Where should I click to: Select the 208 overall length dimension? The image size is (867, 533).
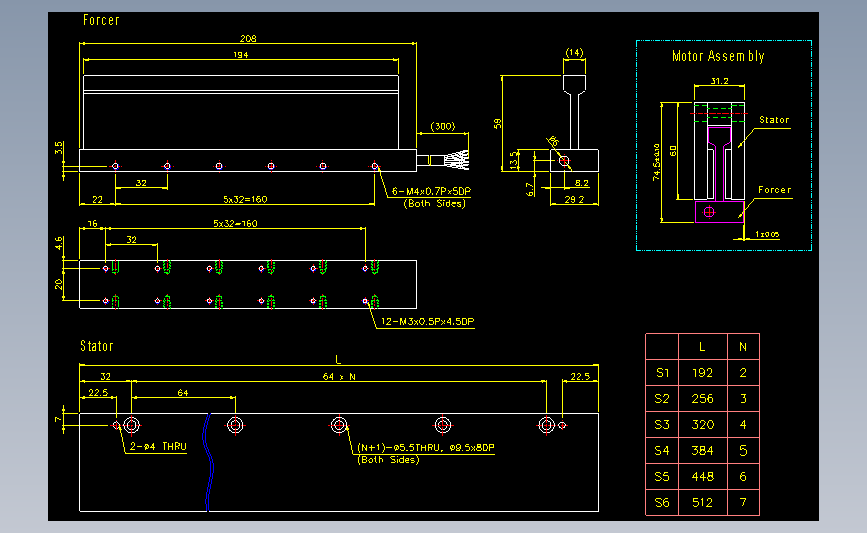tap(248, 39)
